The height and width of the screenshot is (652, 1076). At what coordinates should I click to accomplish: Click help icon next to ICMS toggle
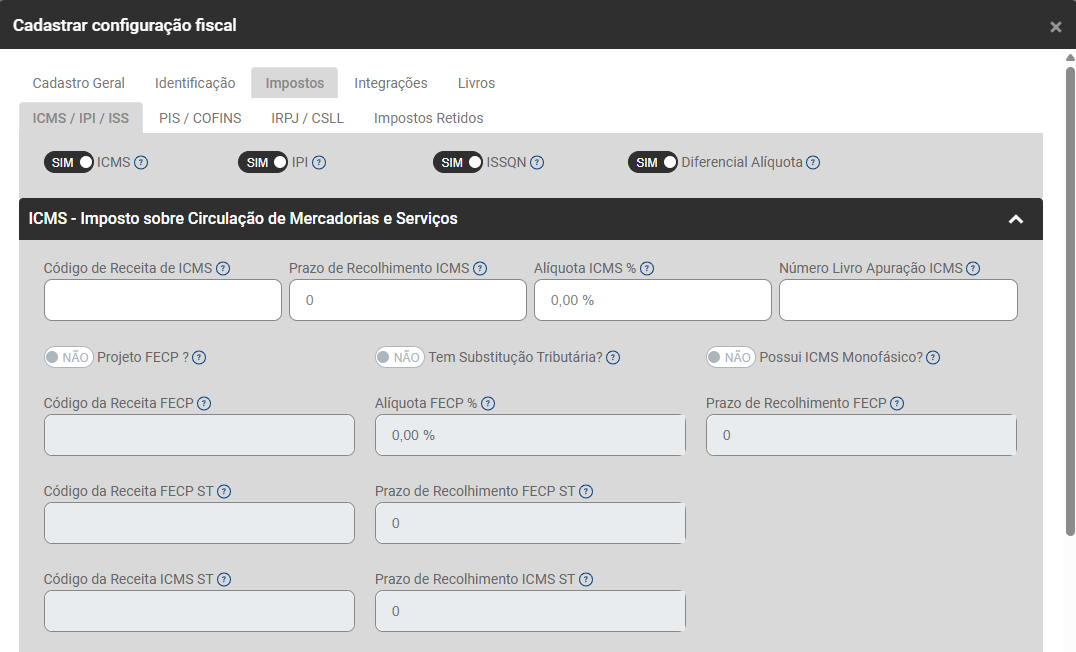tap(141, 163)
